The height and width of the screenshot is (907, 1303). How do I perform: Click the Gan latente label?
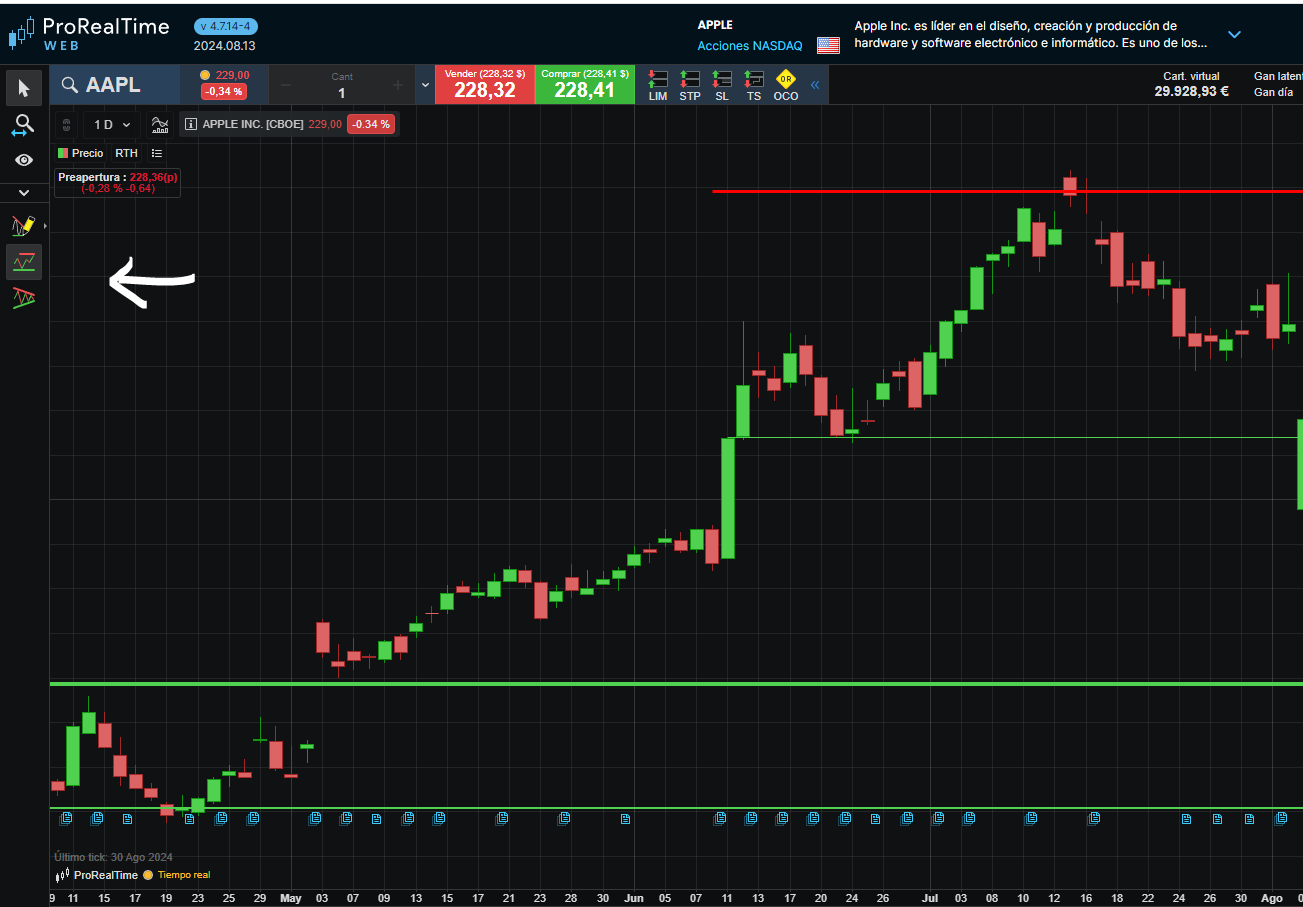click(1278, 76)
